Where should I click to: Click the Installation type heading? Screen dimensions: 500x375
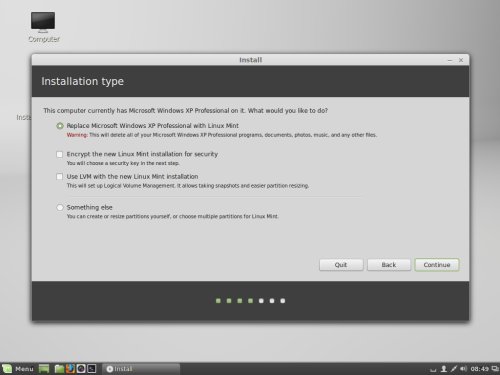pos(82,81)
